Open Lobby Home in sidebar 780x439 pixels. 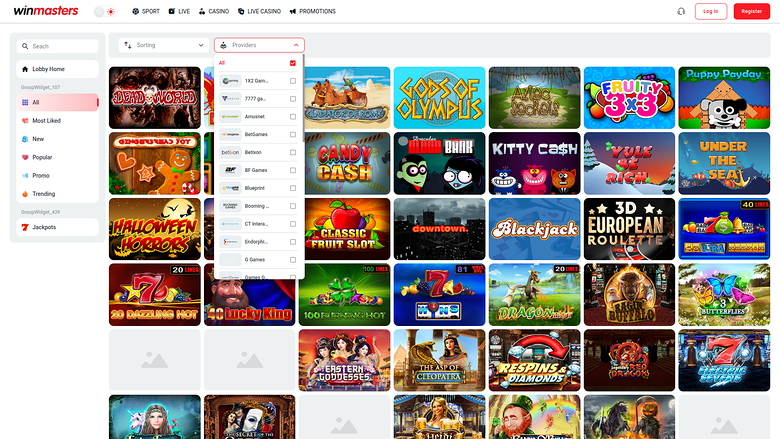coord(57,69)
